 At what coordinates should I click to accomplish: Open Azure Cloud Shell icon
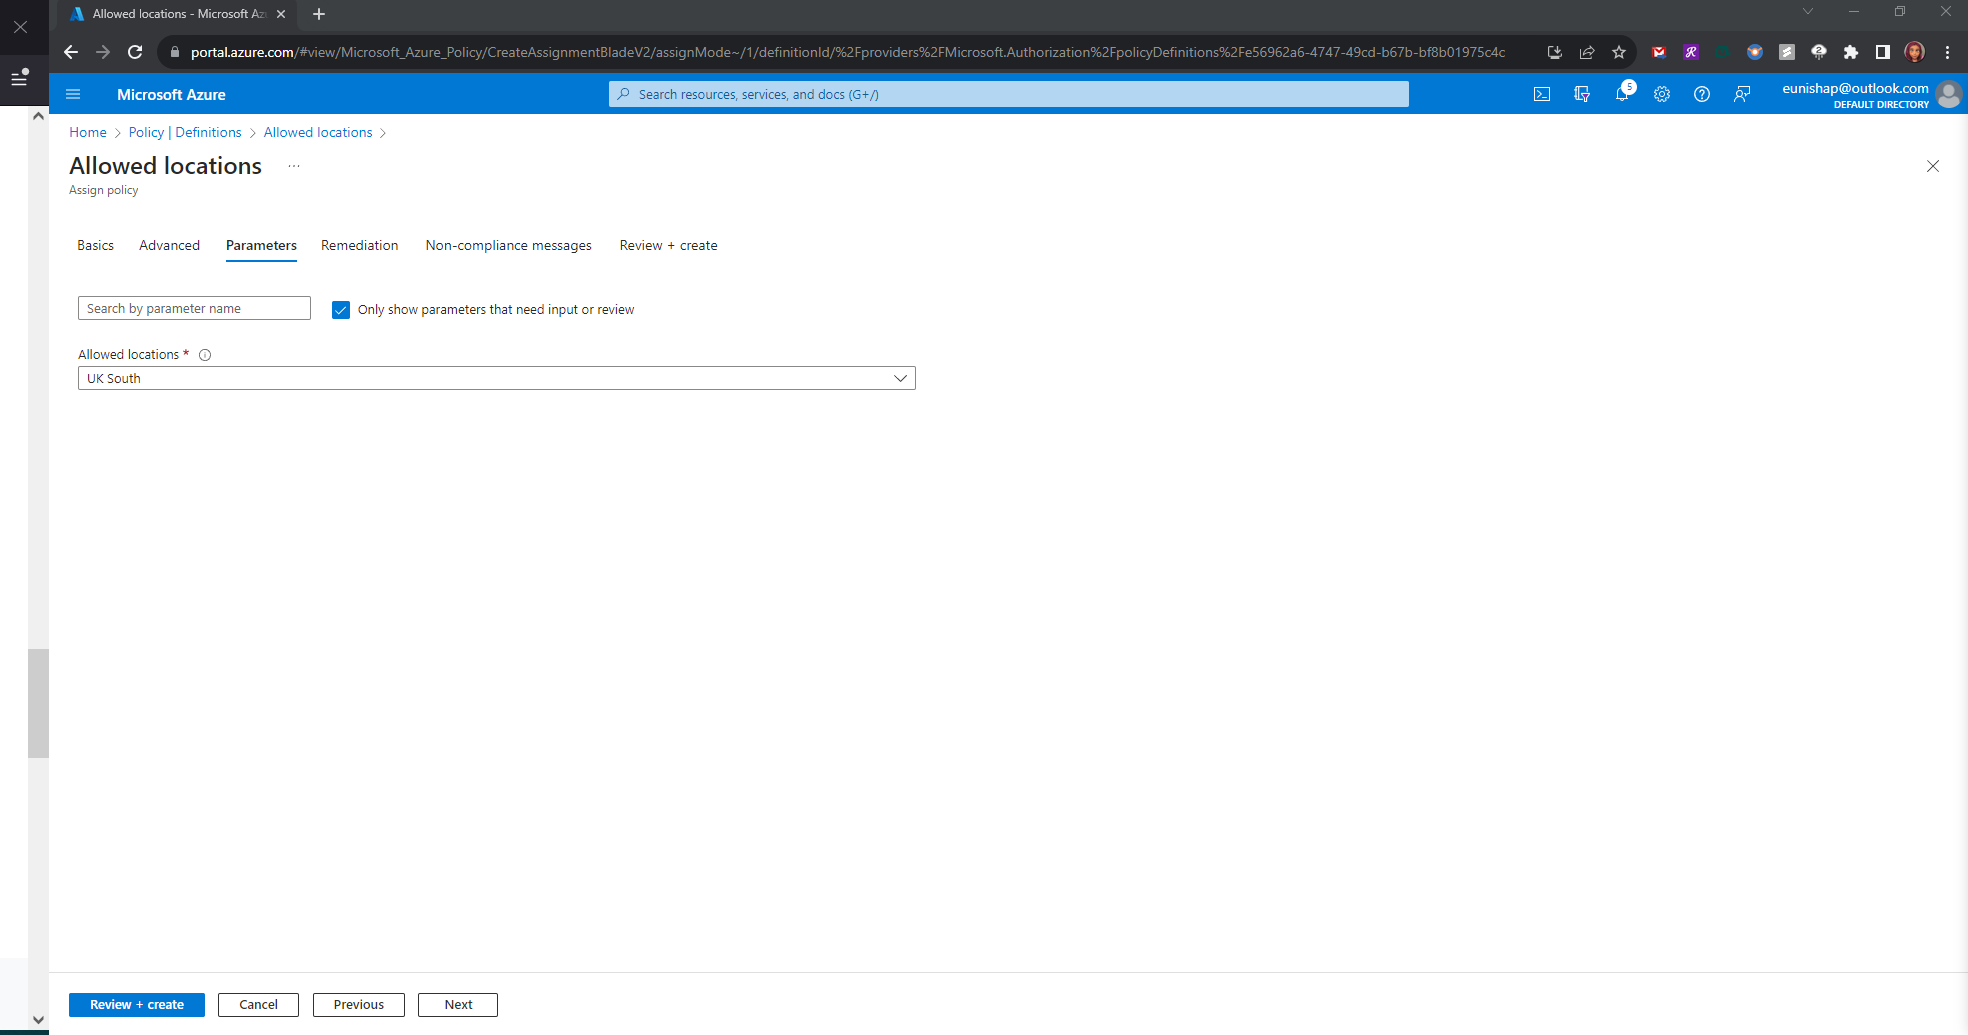(1542, 94)
